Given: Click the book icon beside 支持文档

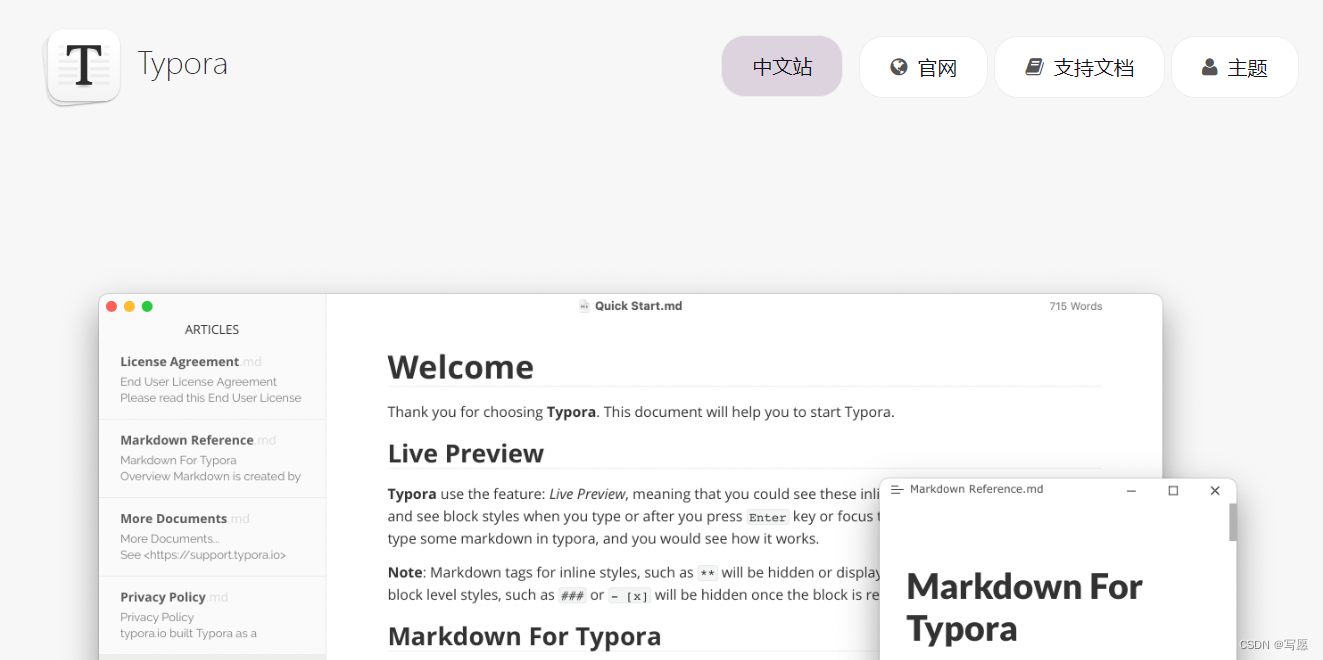Looking at the screenshot, I should click(1035, 67).
